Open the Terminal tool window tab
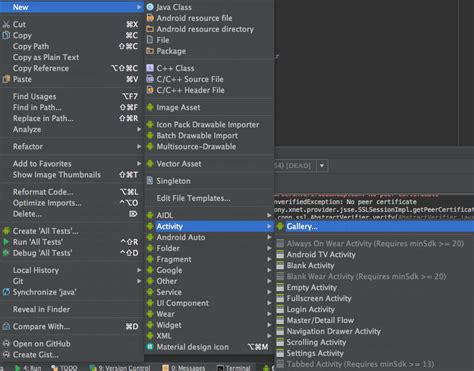This screenshot has width=474, height=371. pyautogui.click(x=233, y=368)
